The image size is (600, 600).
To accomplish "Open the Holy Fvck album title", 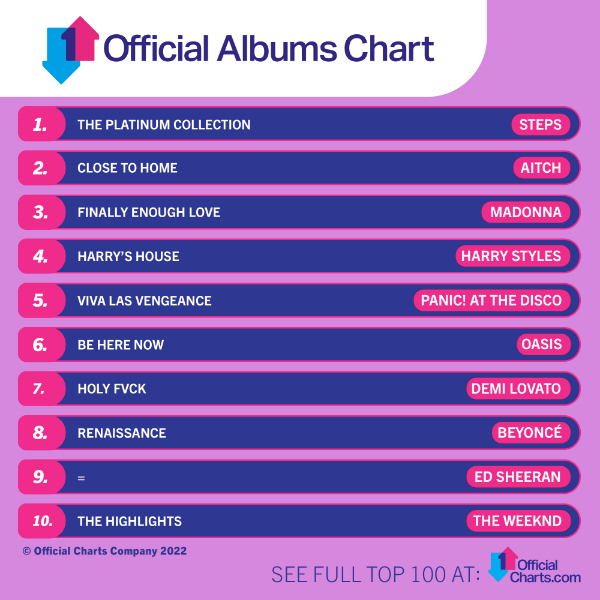I will pos(112,389).
